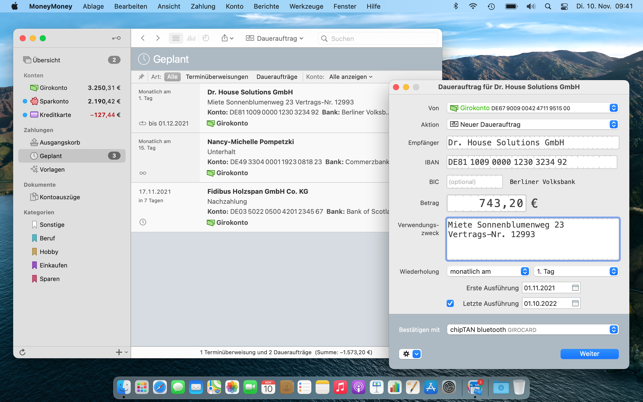Image resolution: width=643 pixels, height=402 pixels.
Task: Click the Spotlight search icon in the menu bar
Action: coord(548,6)
